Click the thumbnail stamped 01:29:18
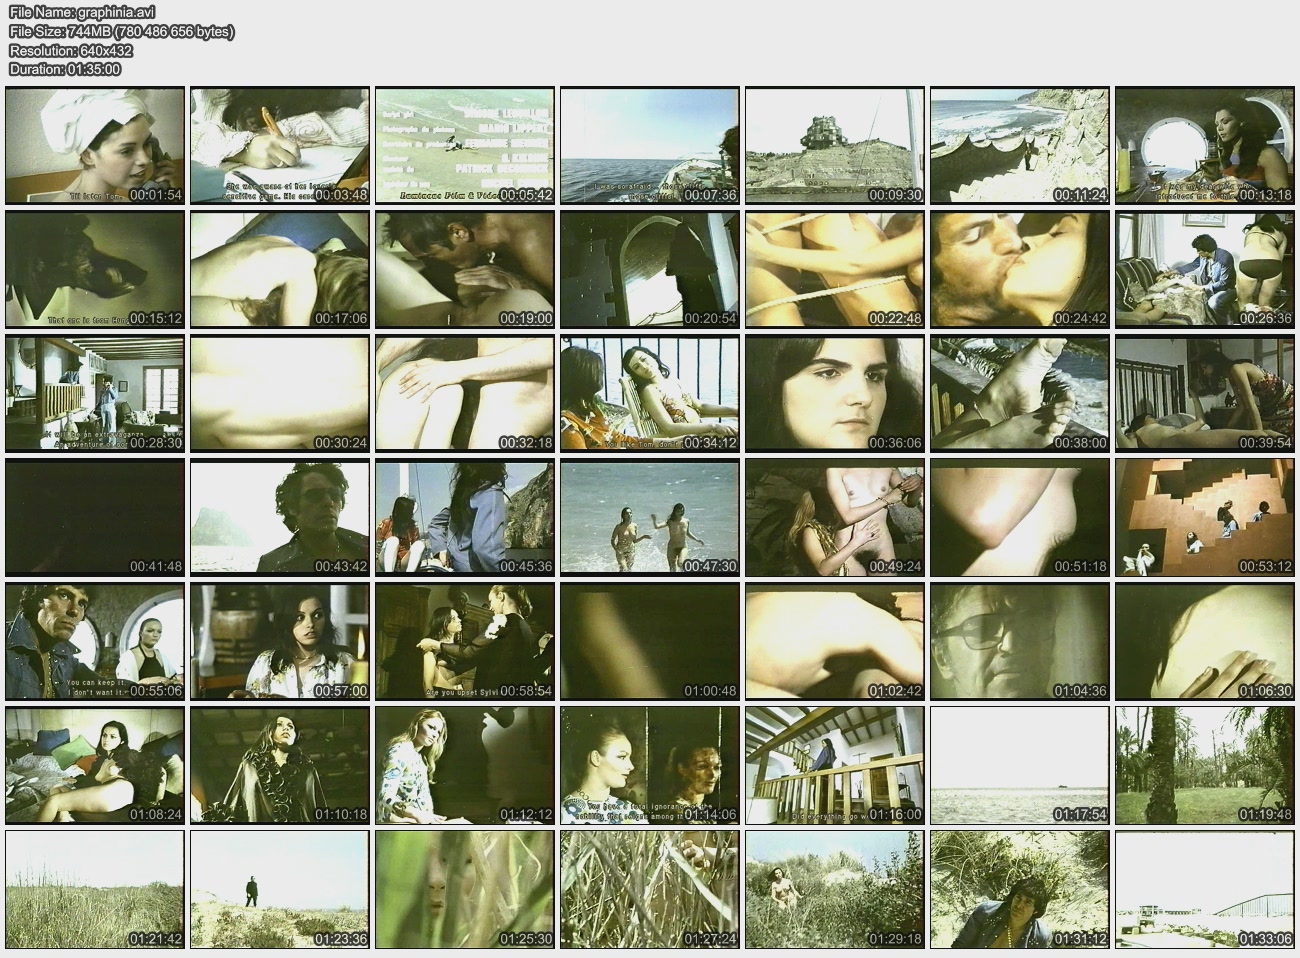1300x958 pixels. [835, 890]
